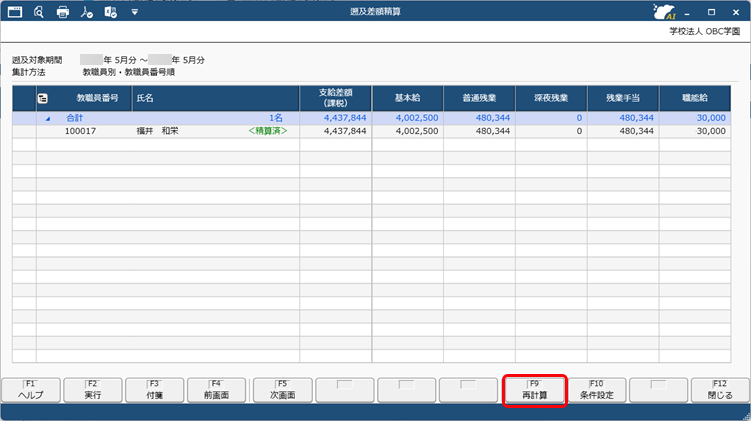752x421 pixels.
Task: Click the Excel export icon
Action: [111, 12]
